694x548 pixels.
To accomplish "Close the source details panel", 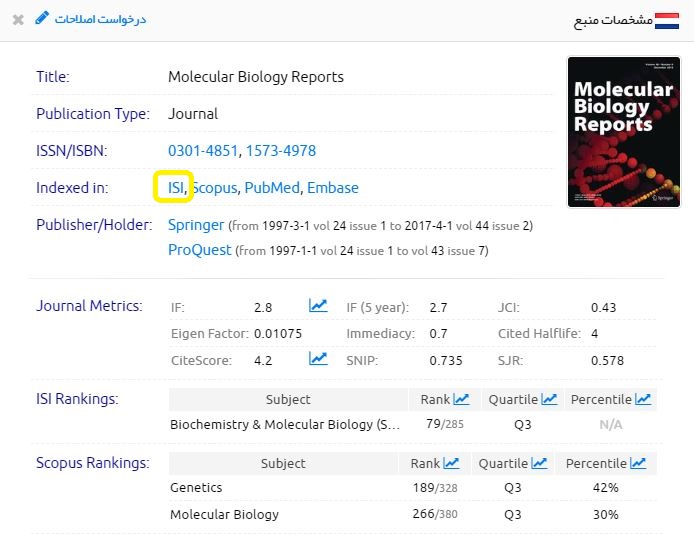I will click(x=18, y=20).
